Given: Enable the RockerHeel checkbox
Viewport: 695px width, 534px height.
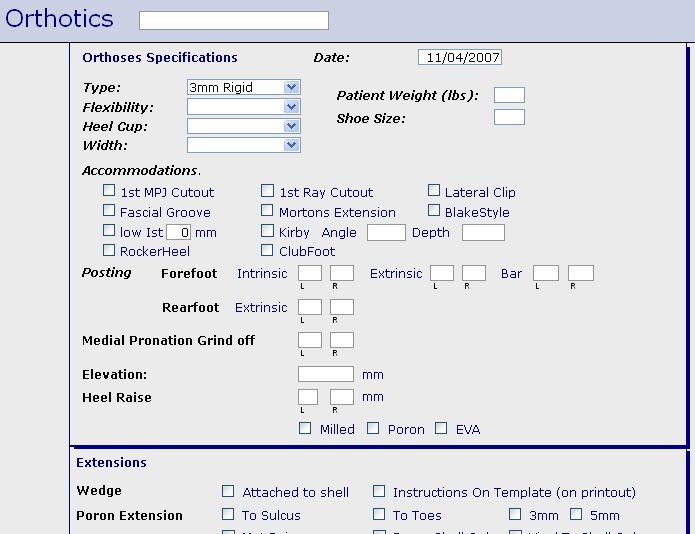Looking at the screenshot, I should click(109, 250).
